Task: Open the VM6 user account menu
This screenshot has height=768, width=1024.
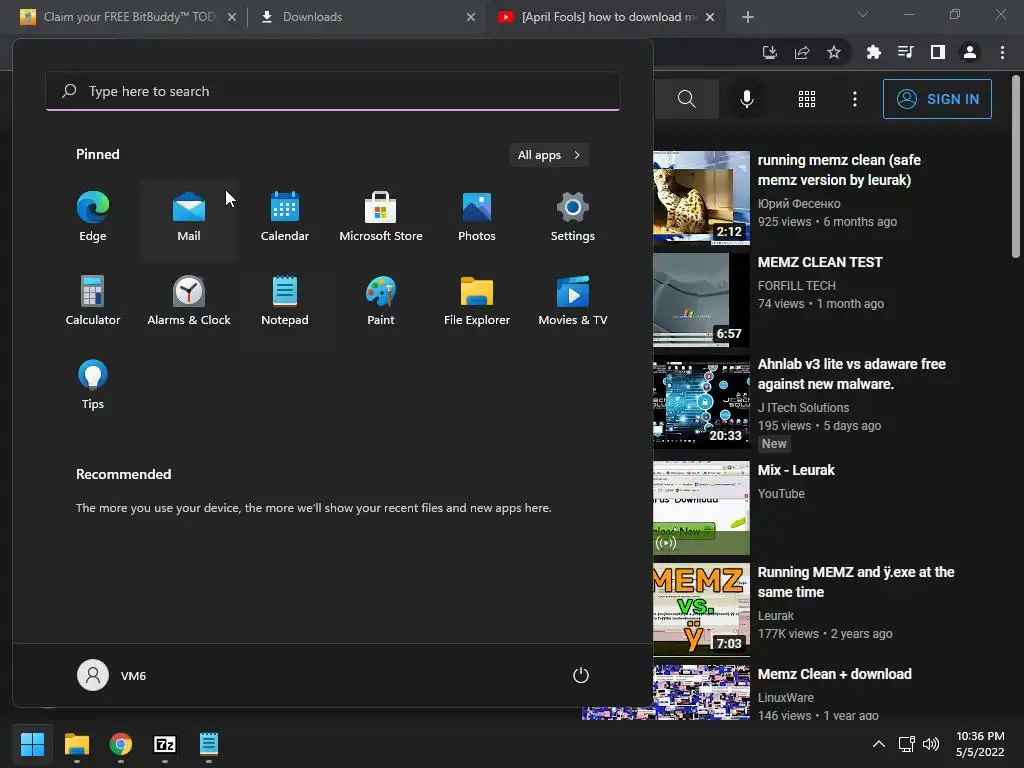Action: pyautogui.click(x=112, y=675)
